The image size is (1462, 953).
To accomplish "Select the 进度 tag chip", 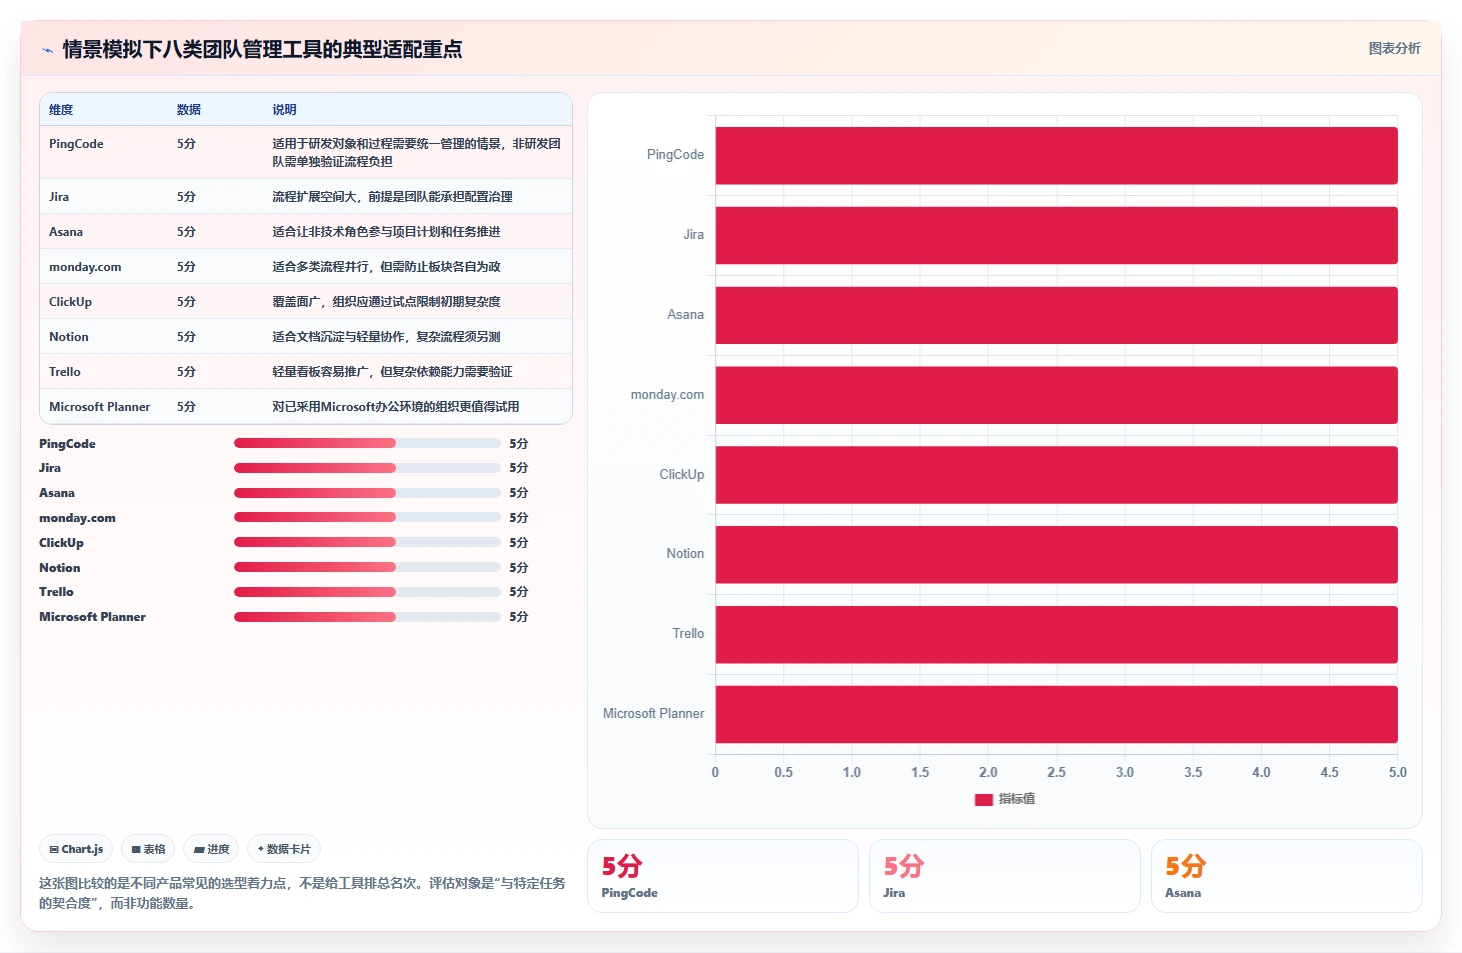I will [211, 849].
